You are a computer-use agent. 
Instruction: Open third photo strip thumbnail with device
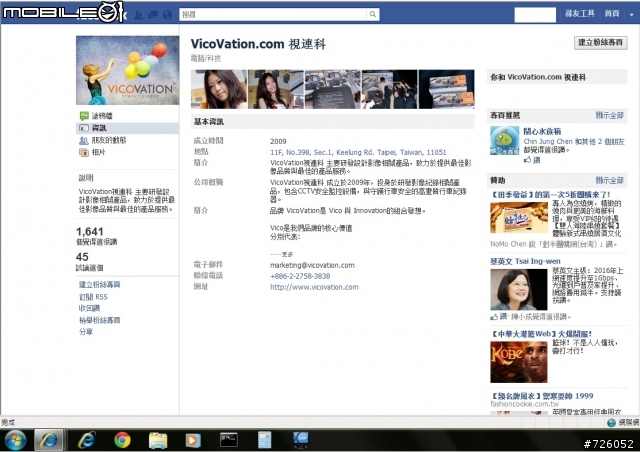click(333, 89)
